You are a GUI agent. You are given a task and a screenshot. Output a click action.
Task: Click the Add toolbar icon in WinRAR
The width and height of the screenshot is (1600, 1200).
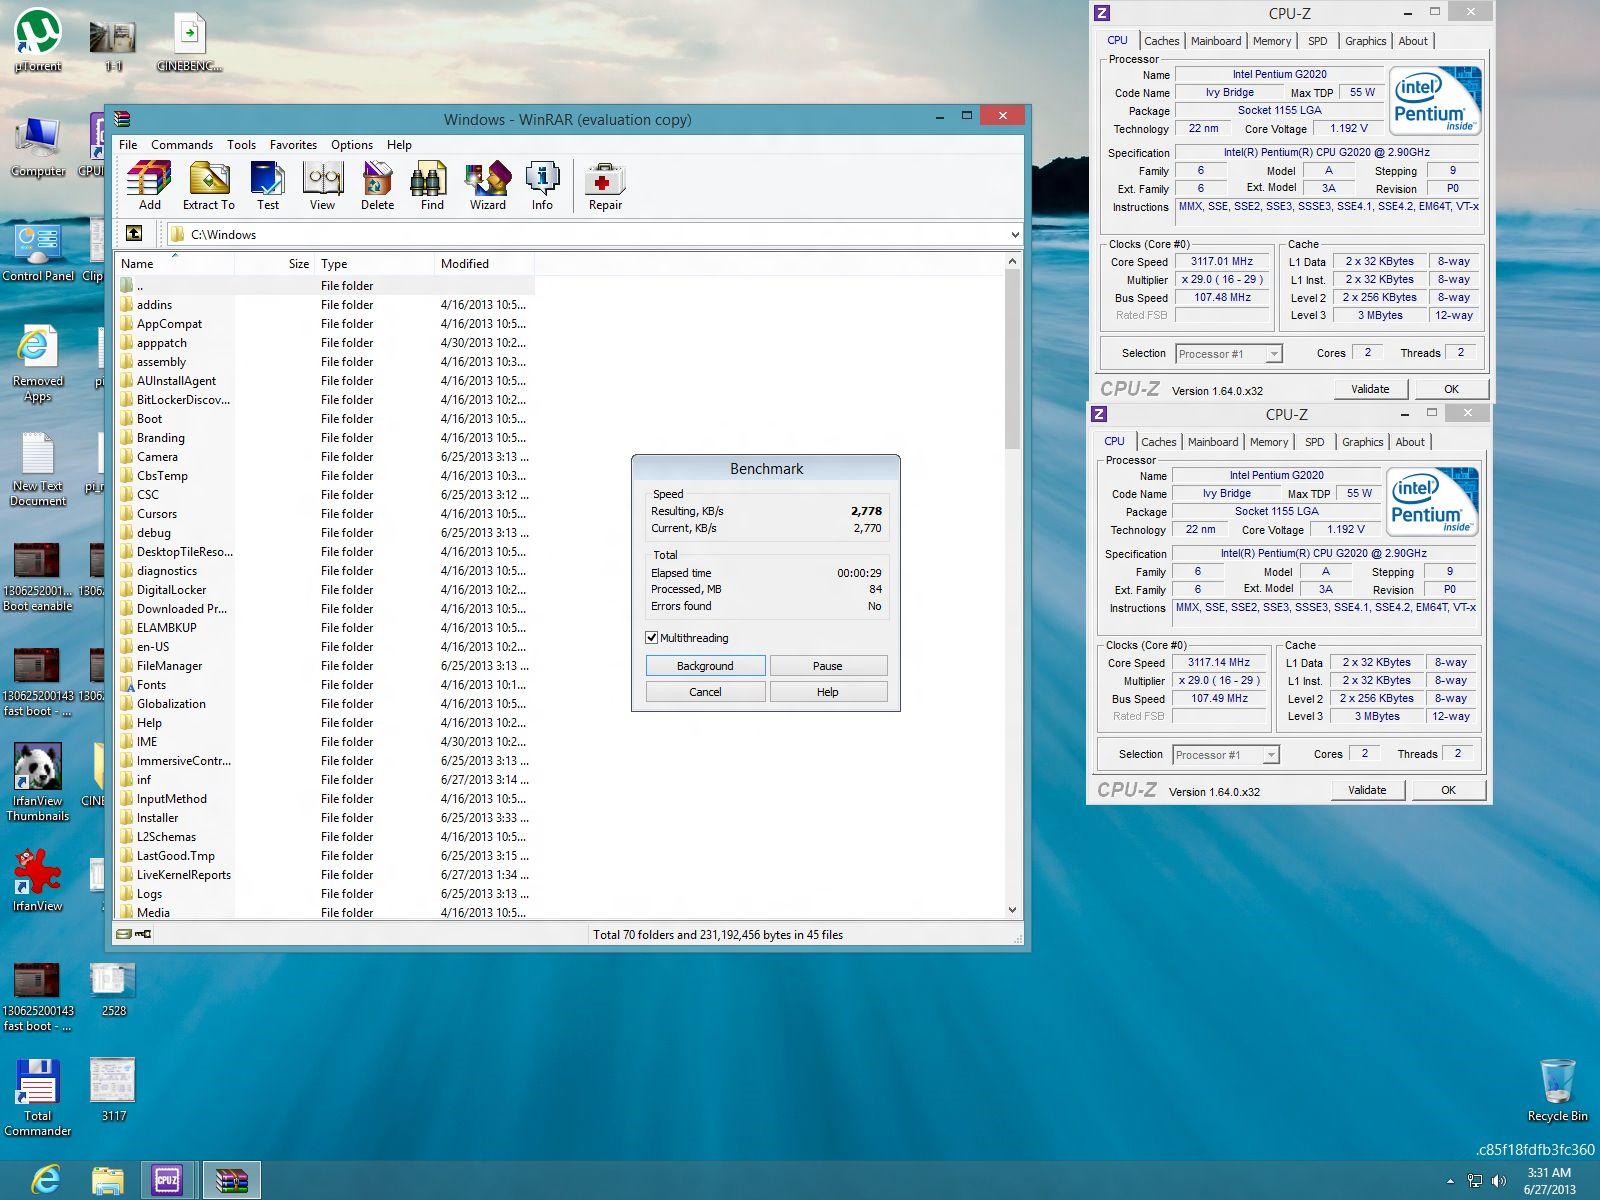pos(149,186)
